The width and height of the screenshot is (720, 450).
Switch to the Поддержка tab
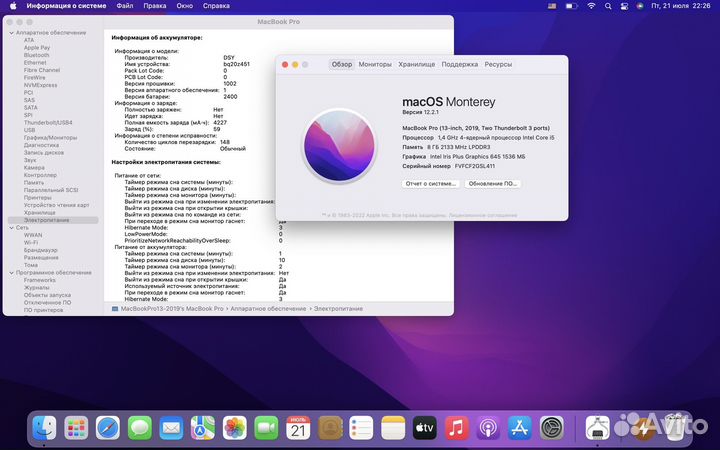[x=460, y=64]
